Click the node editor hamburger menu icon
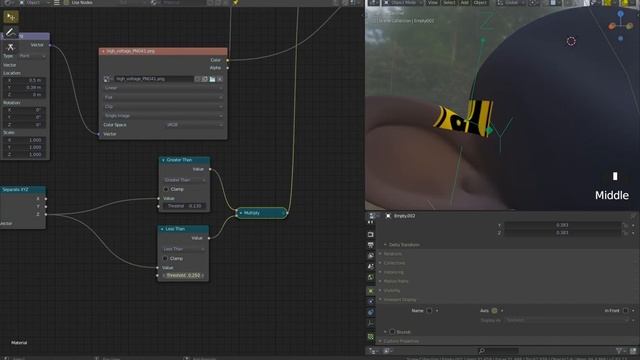Viewport: 640px width, 360px height. click(x=57, y=2)
